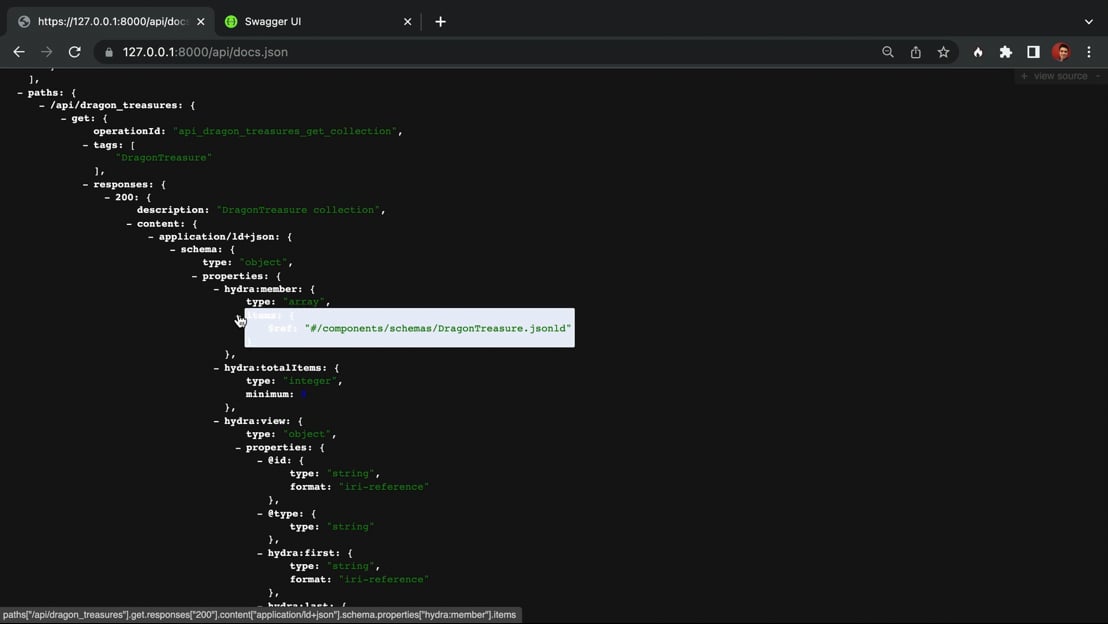
Task: Collapse the schema node
Action: coord(173,249)
